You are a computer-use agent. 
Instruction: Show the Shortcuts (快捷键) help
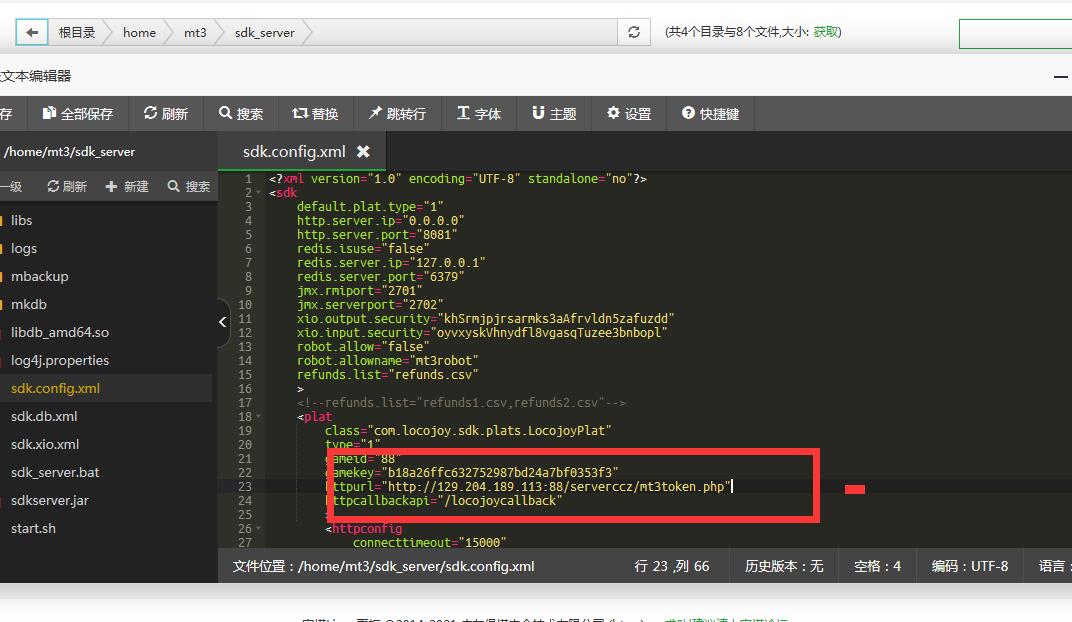point(710,114)
